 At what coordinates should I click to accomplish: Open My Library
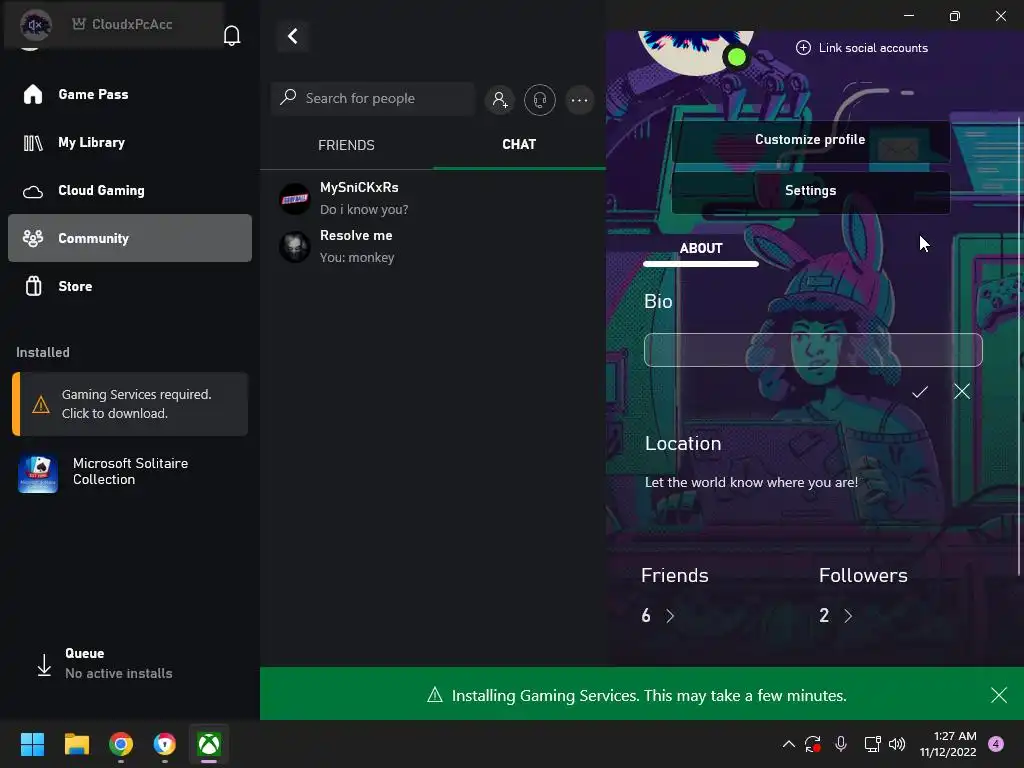(129, 142)
